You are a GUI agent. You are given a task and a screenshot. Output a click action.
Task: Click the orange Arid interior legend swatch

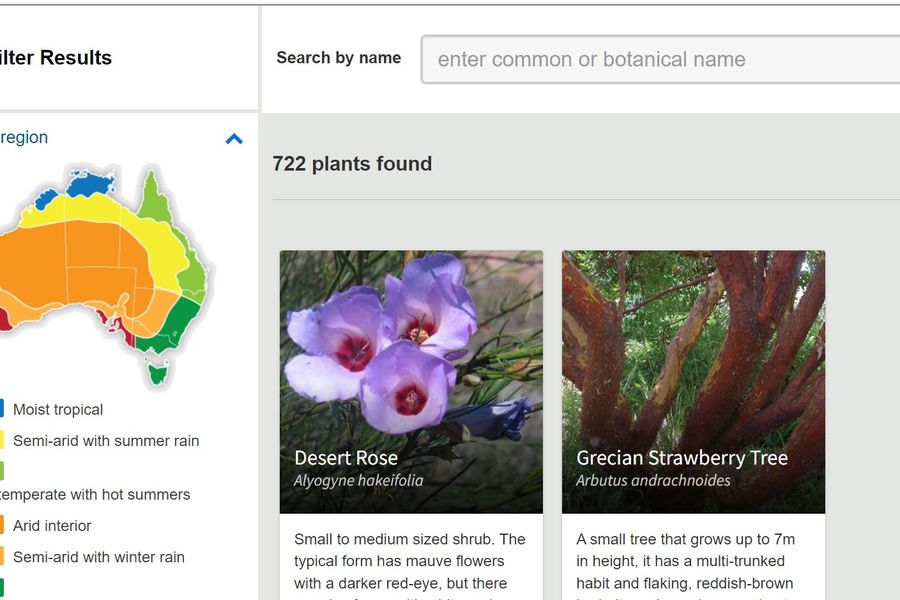(x=1, y=525)
